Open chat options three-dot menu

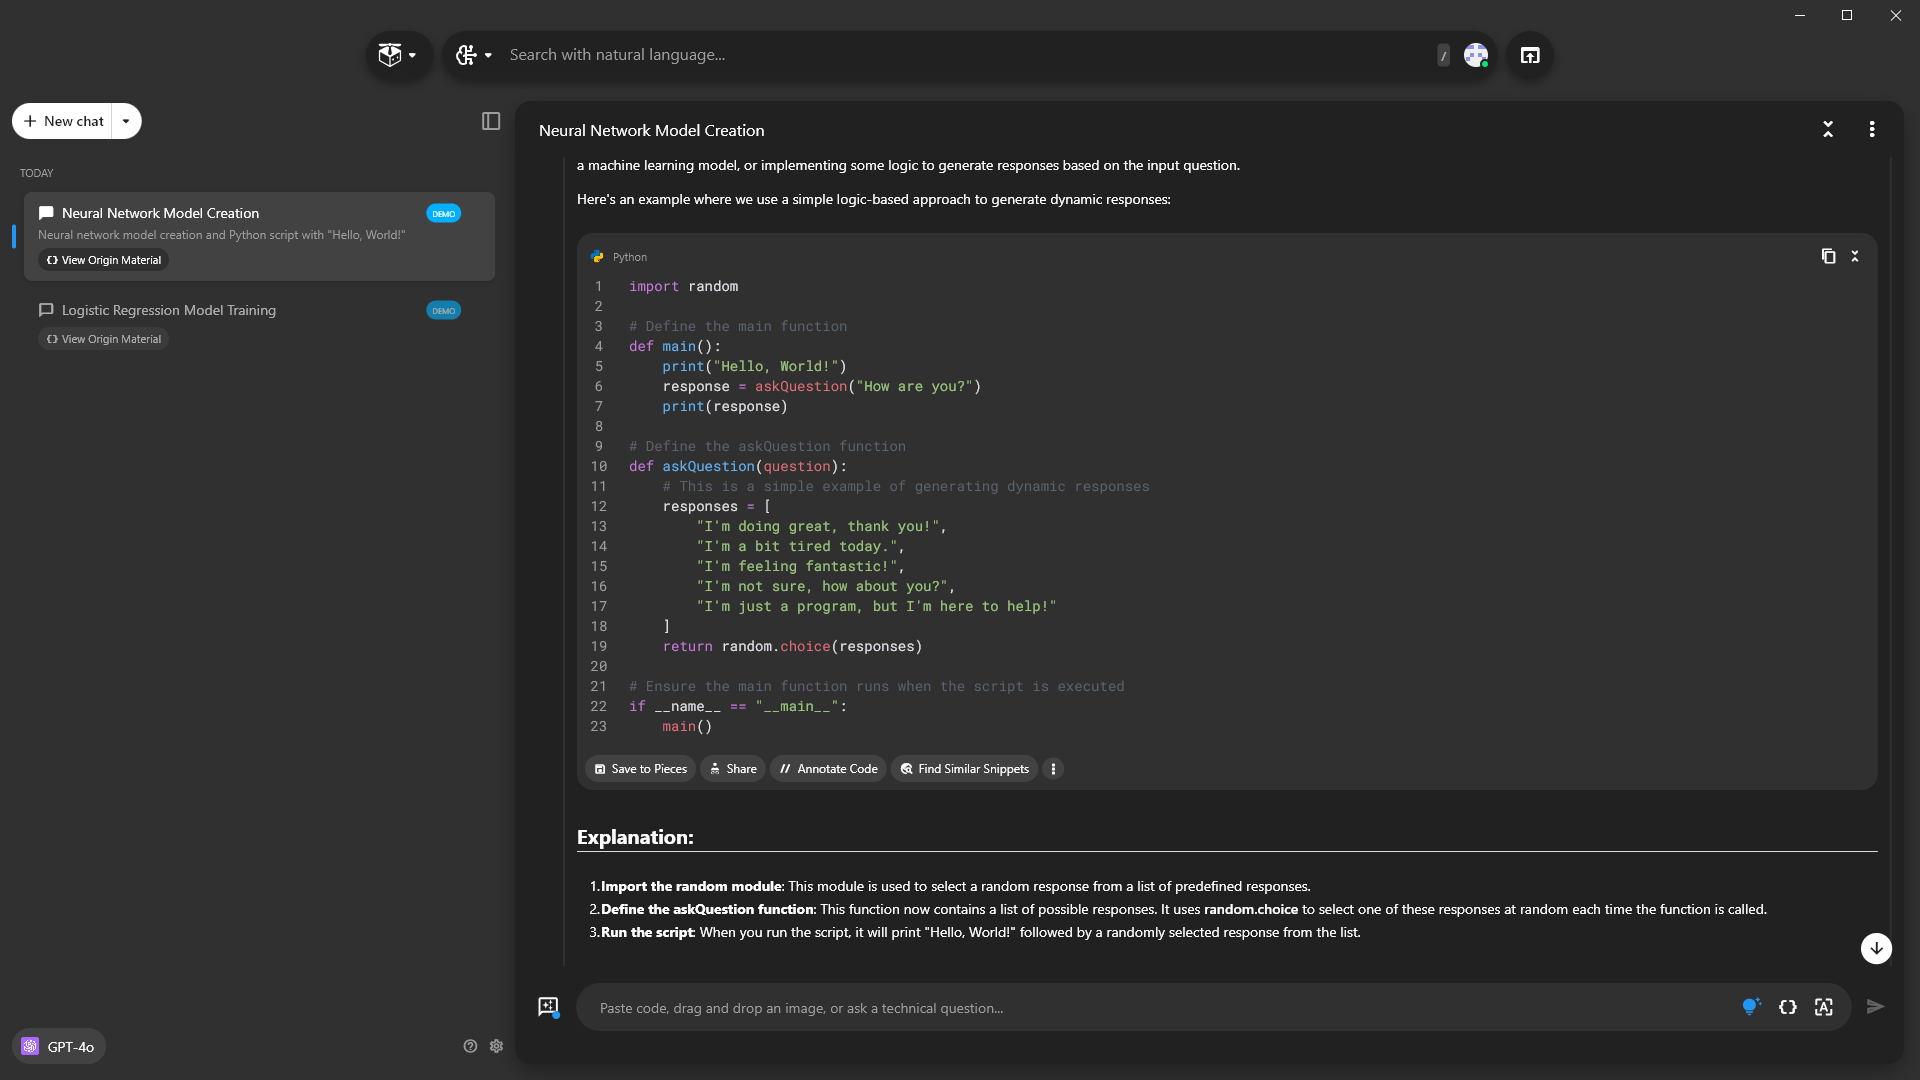click(x=1872, y=129)
